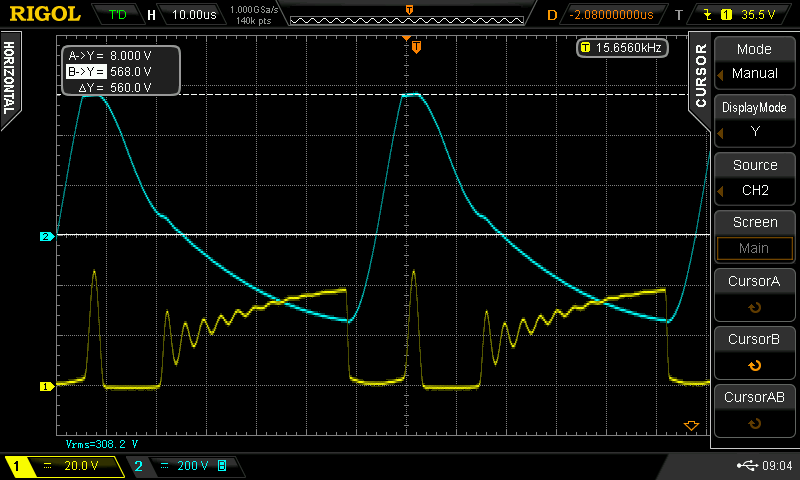This screenshot has width=800, height=480.
Task: Click the delay value -2.08000000us
Action: (x=611, y=15)
